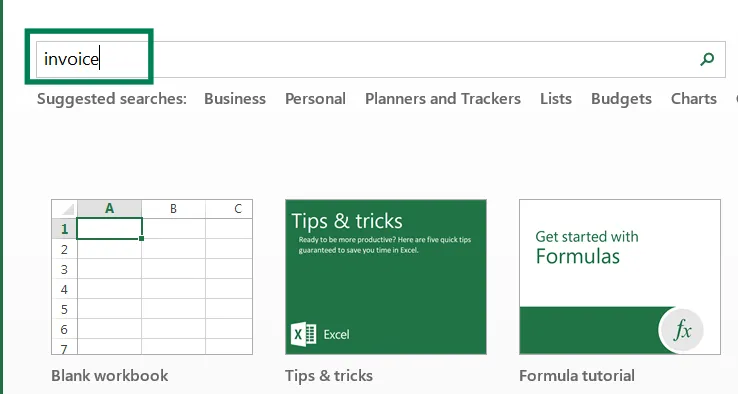
Task: Click the selected cell A1 in preview
Action: pos(109,229)
